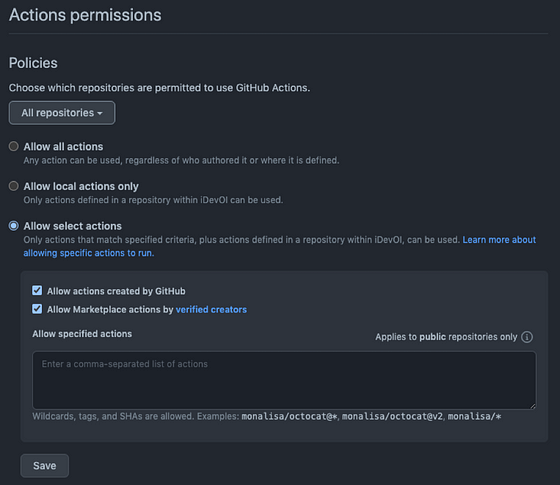Screen dimensions: 560x485
Task: Select the Allow all actions radio button
Action: click(x=14, y=146)
